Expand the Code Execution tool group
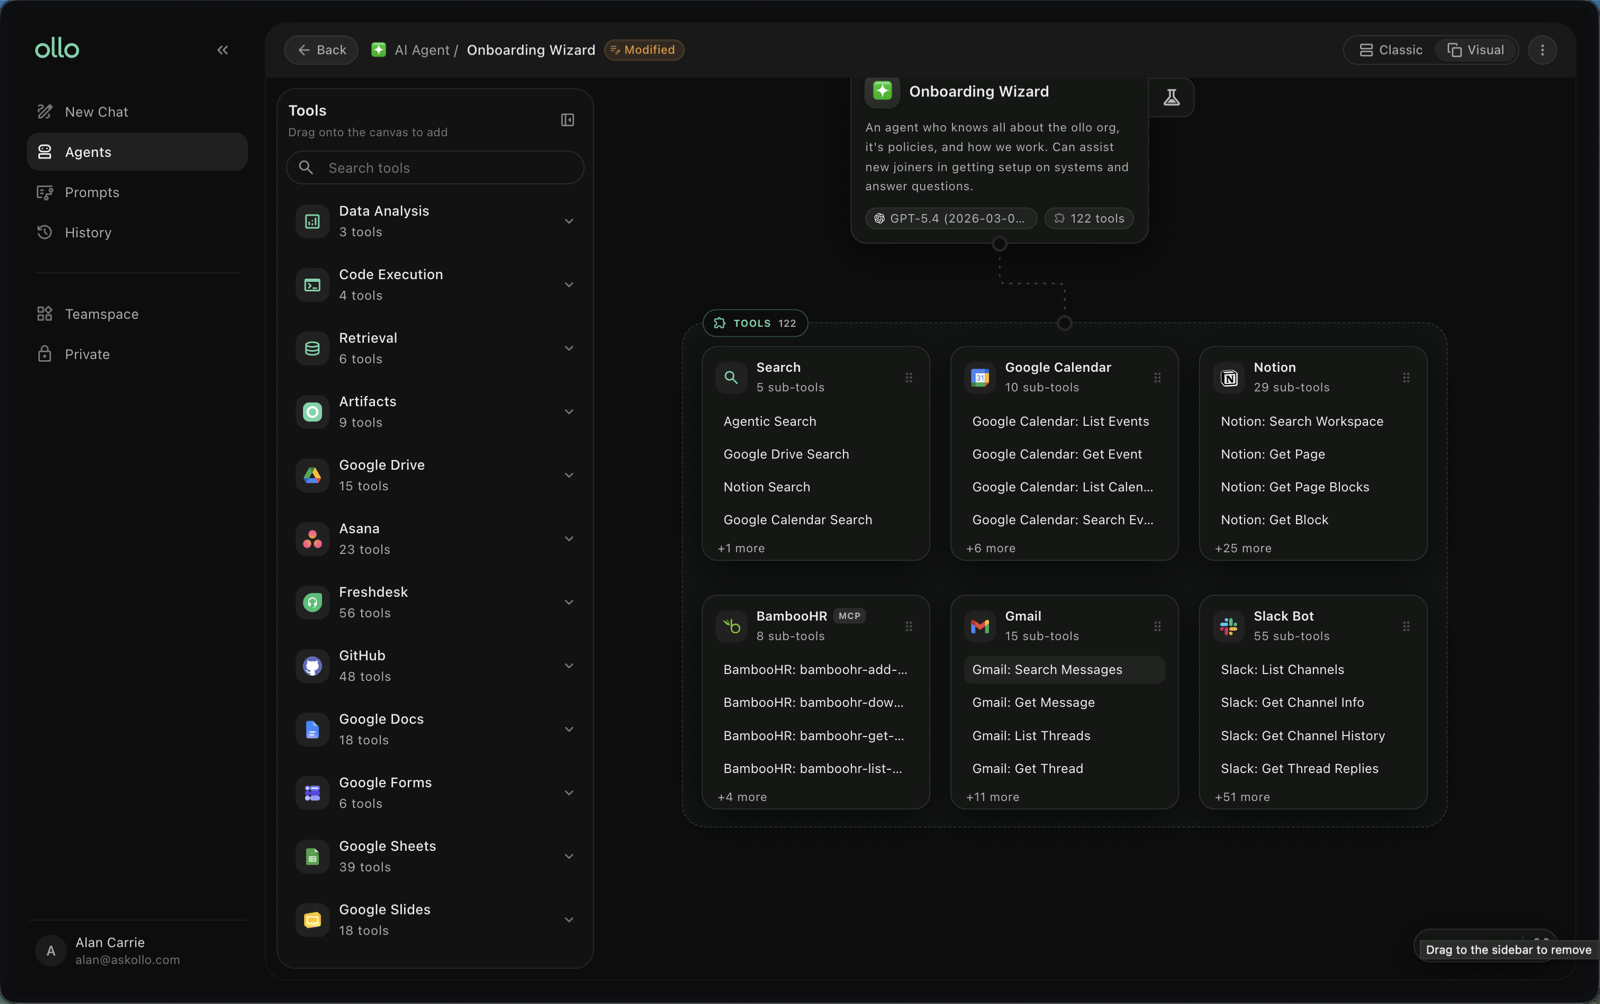This screenshot has height=1004, width=1600. click(568, 285)
